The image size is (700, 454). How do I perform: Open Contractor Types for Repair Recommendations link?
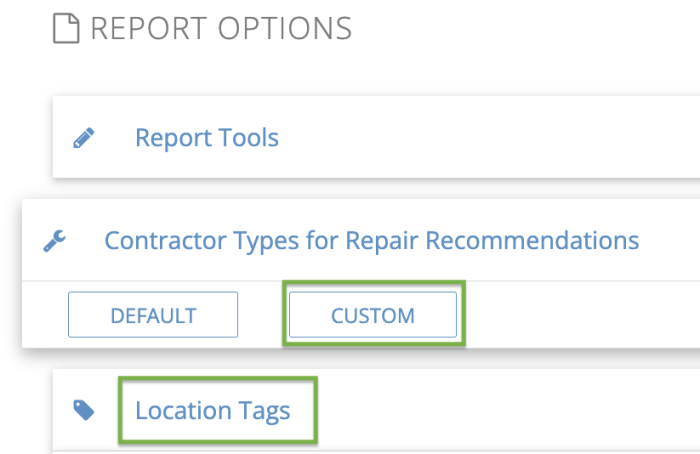(371, 241)
